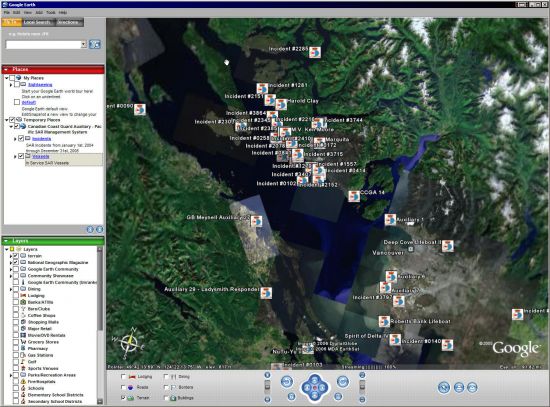Expand the Parks/Recreation Areas layer group
The width and height of the screenshot is (550, 407).
coord(11,375)
